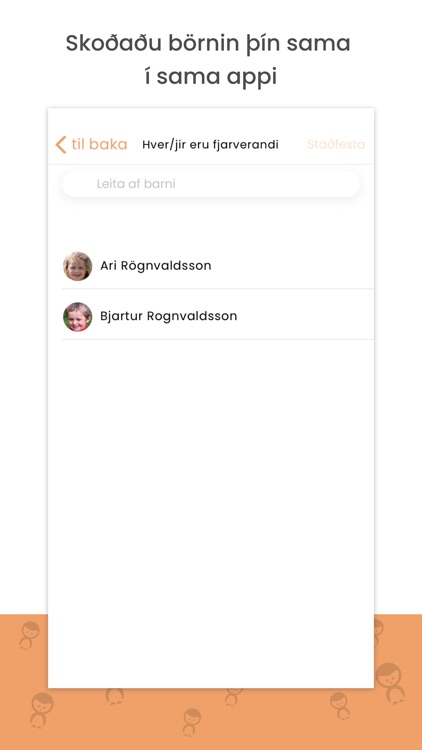
Task: Click the headline line "í sama appi"
Action: coord(211,77)
